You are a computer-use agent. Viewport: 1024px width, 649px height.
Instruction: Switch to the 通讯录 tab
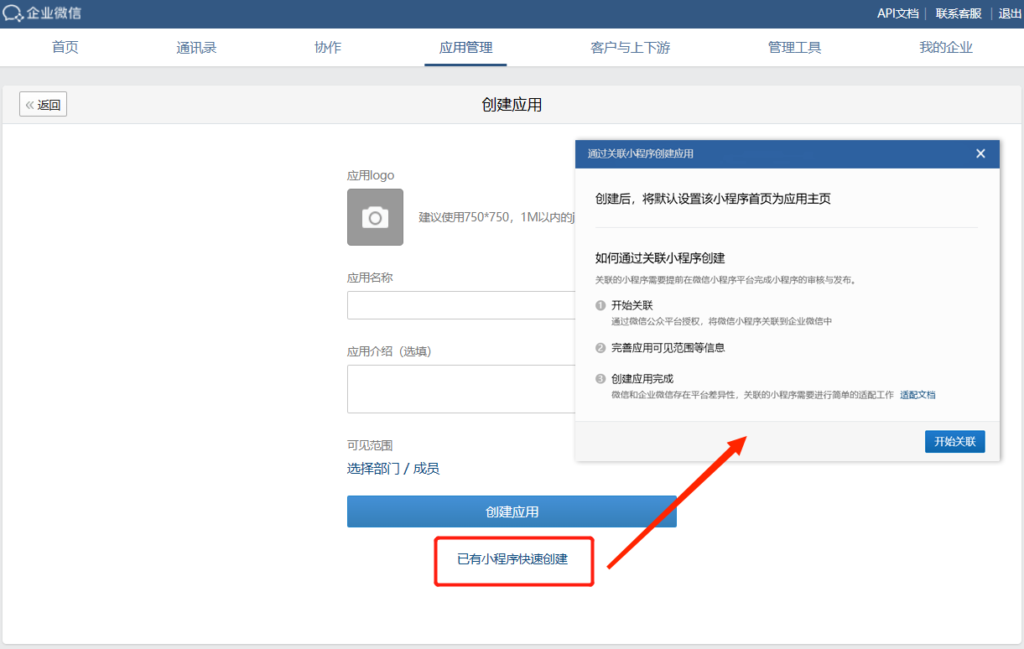[196, 47]
